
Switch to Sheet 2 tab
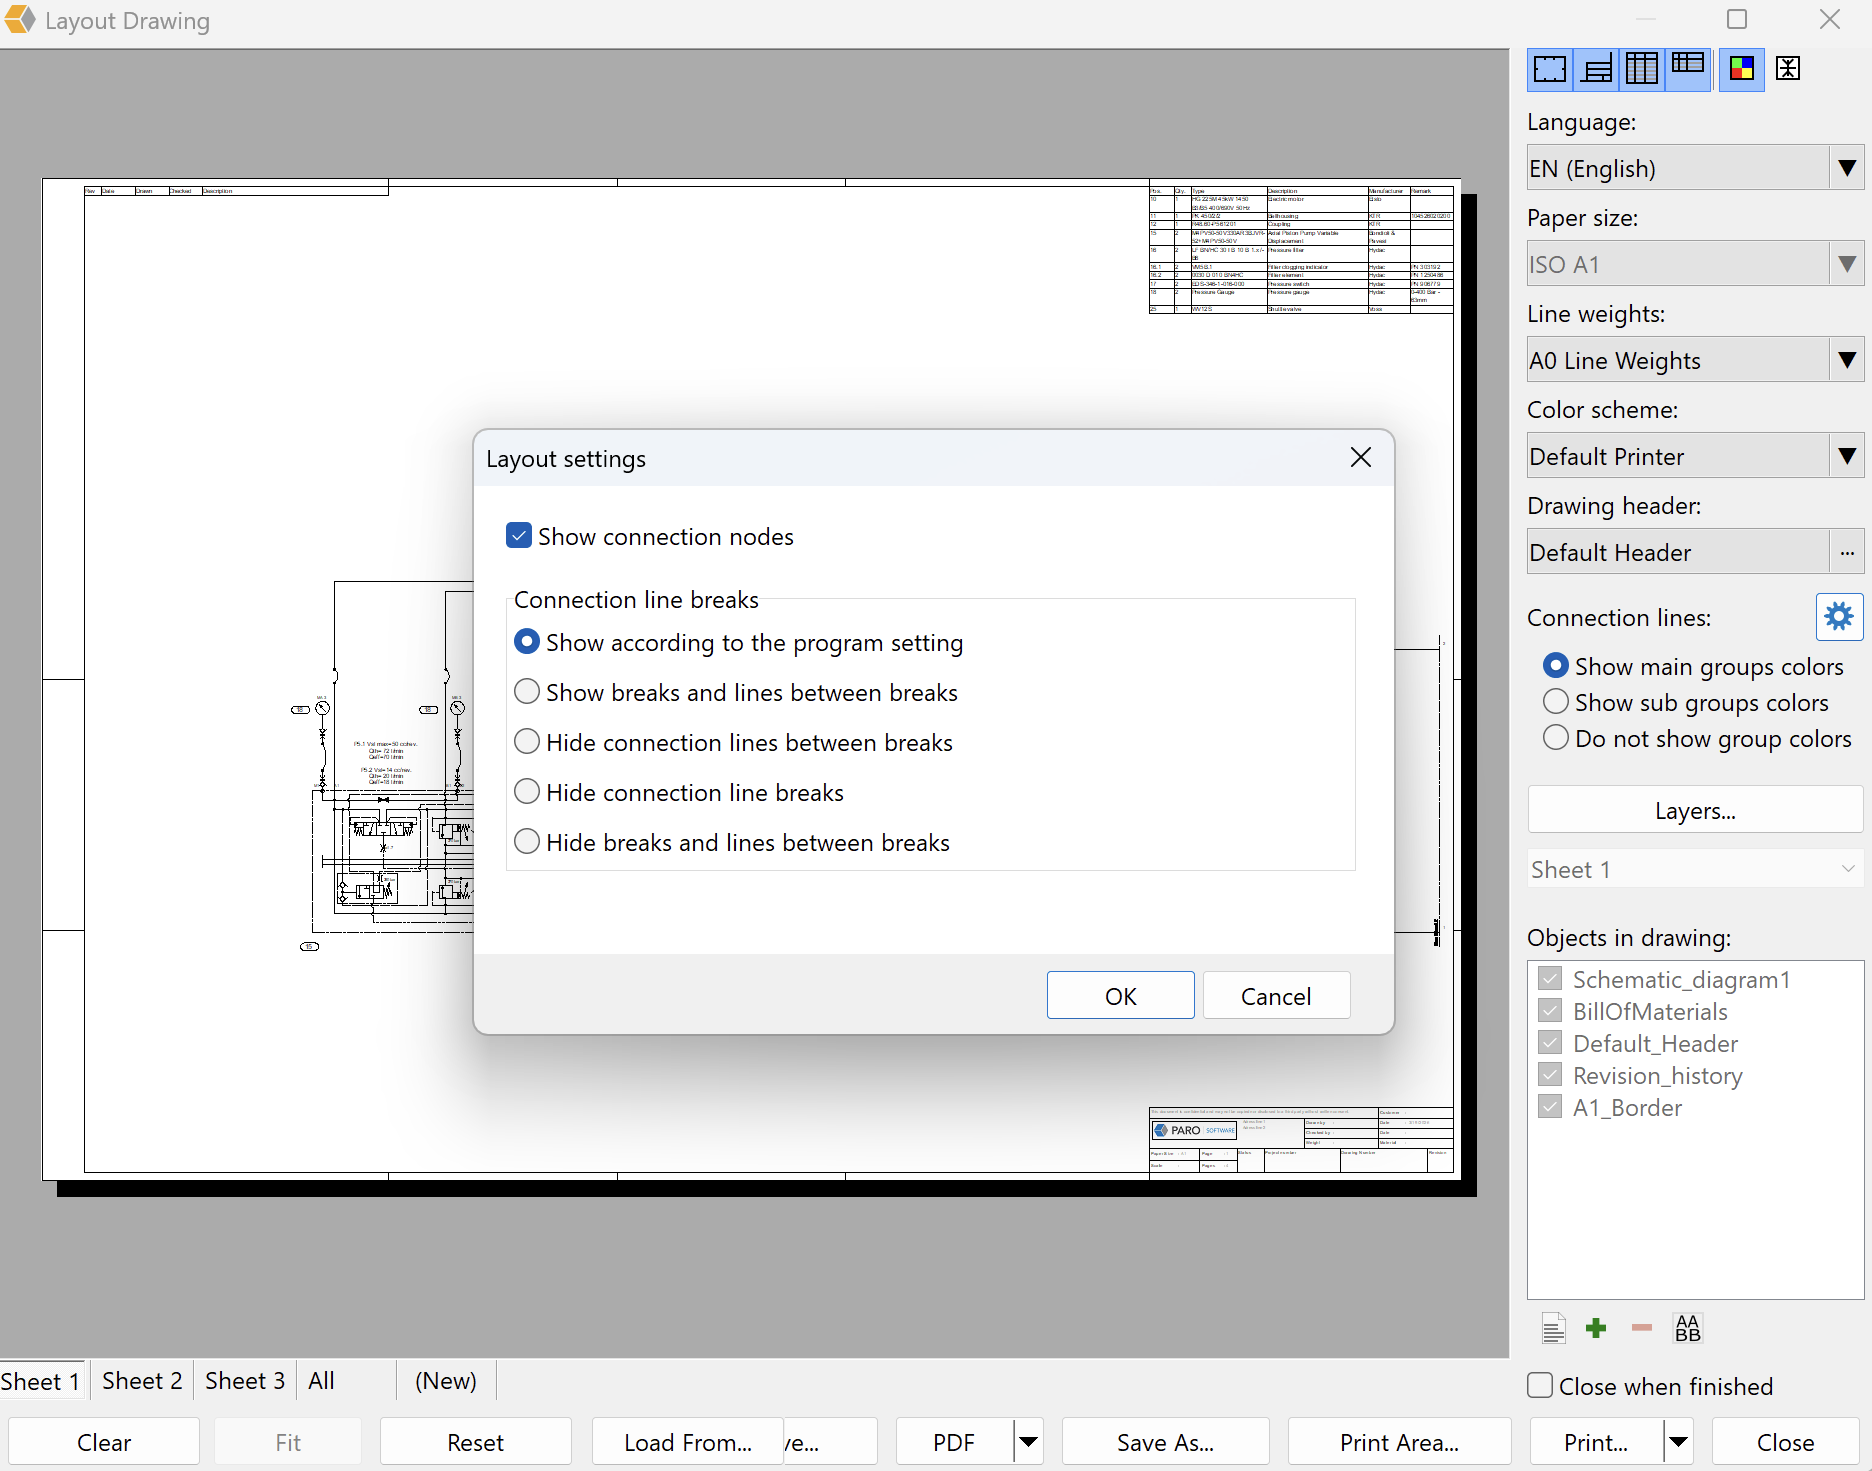tap(142, 1381)
